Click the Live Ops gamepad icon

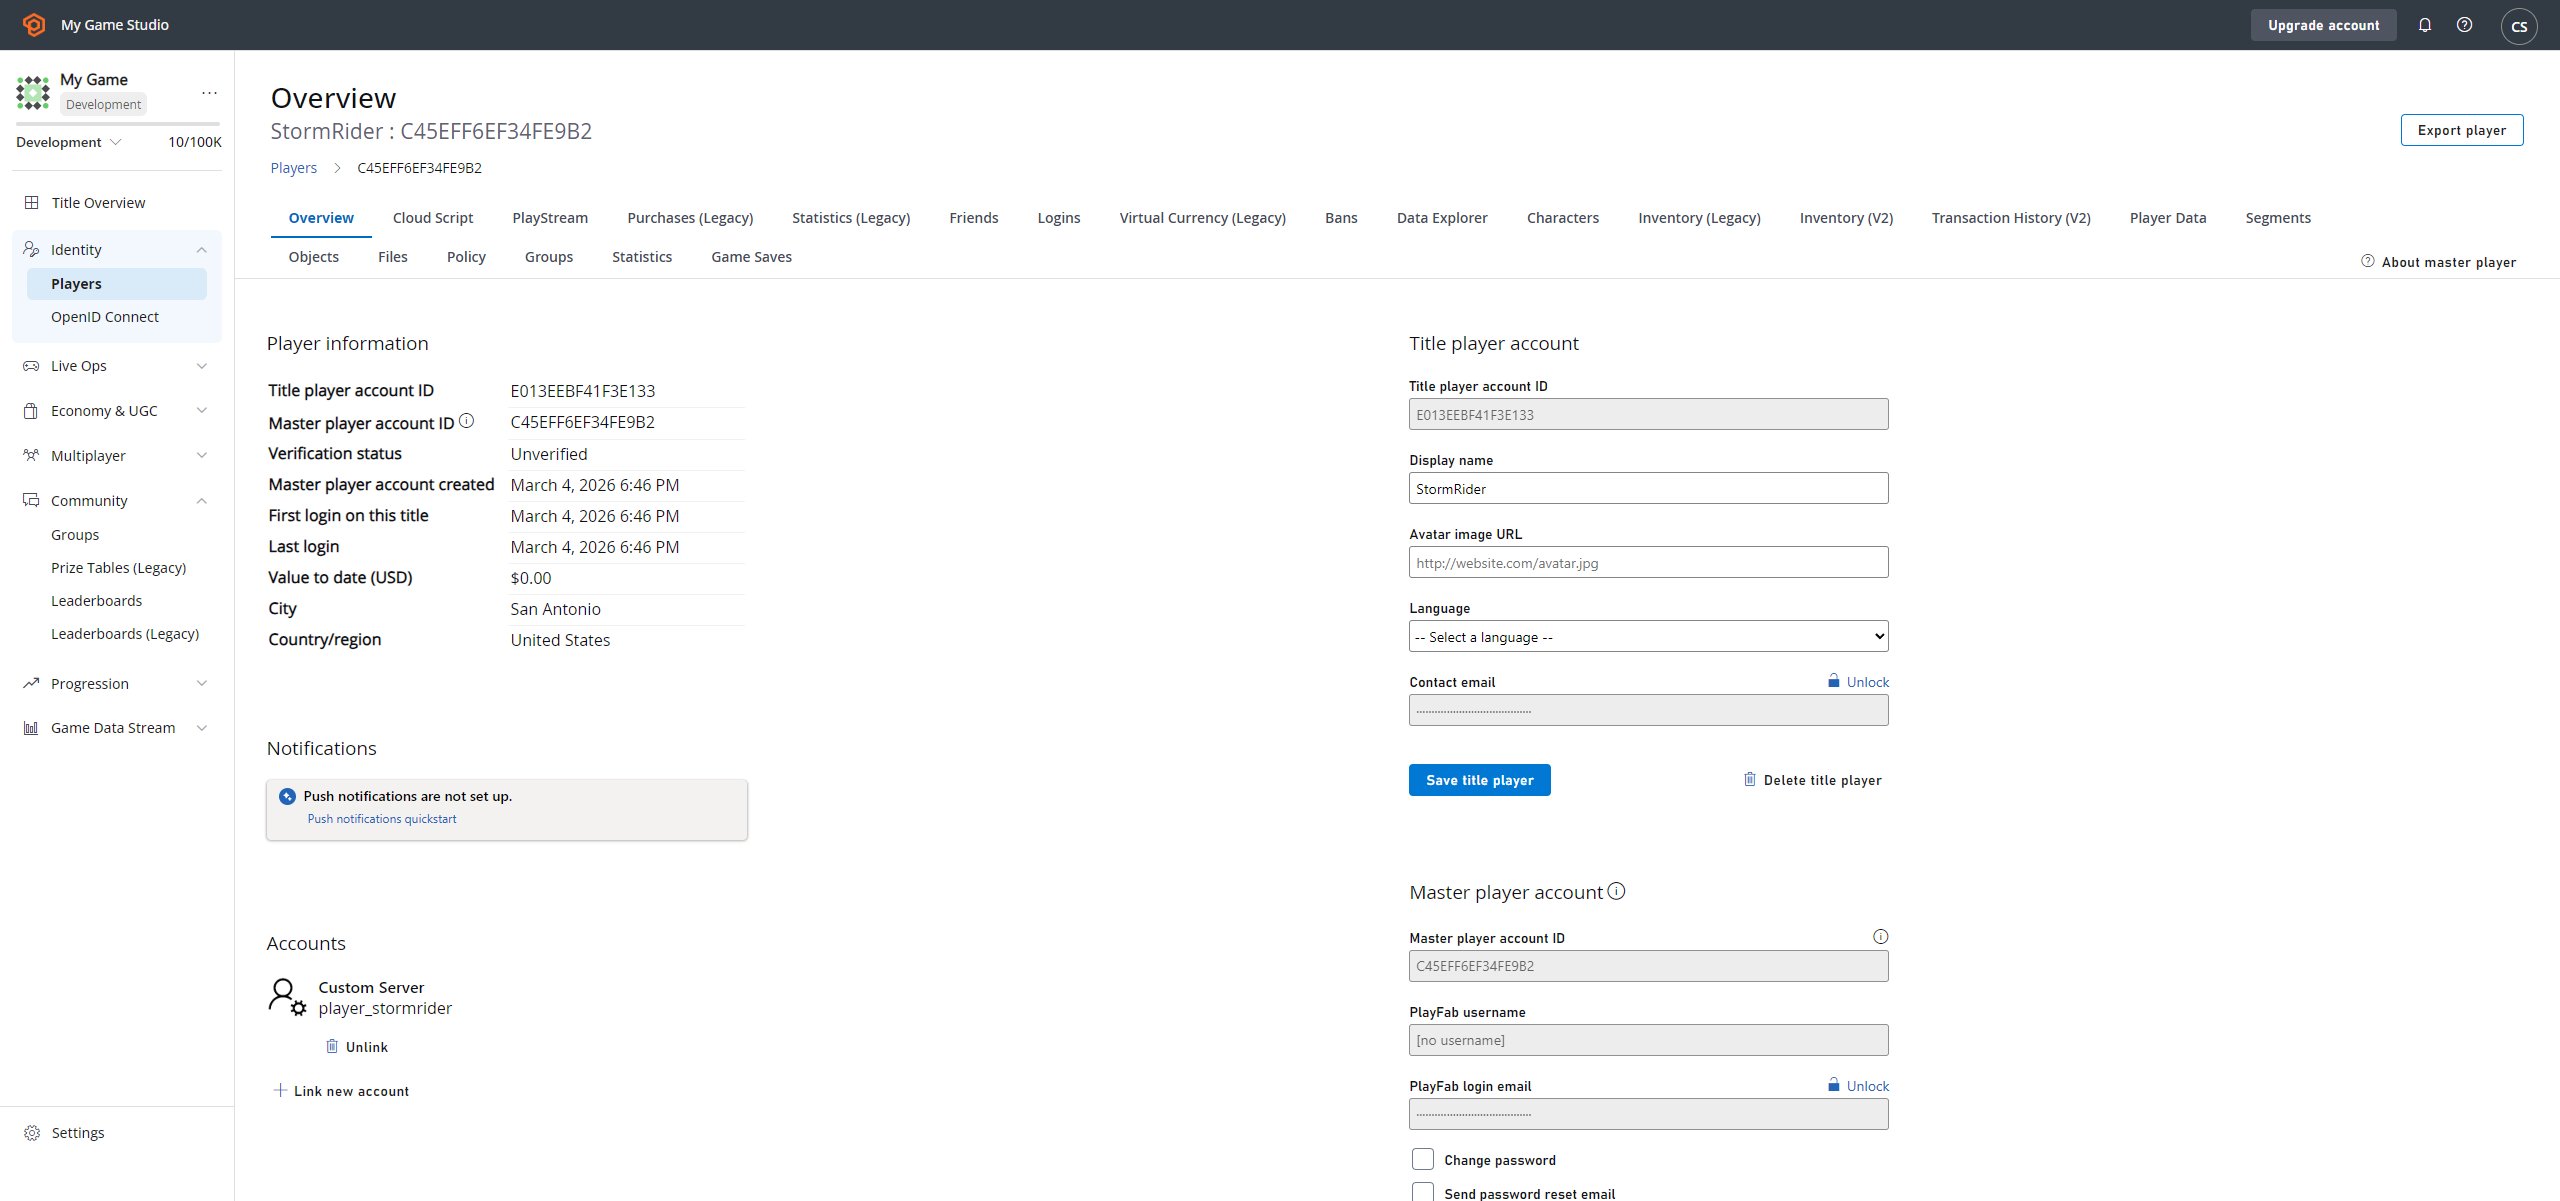(32, 366)
